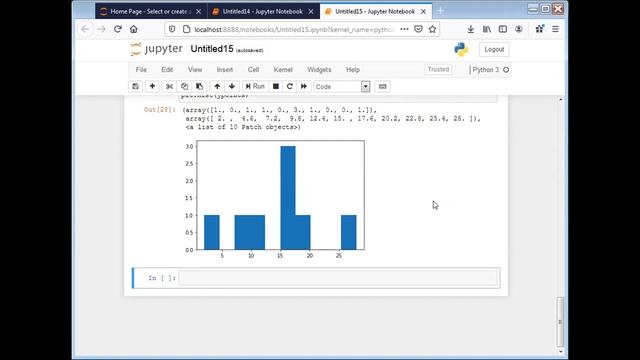Bookmark this page with star icon

[433, 29]
